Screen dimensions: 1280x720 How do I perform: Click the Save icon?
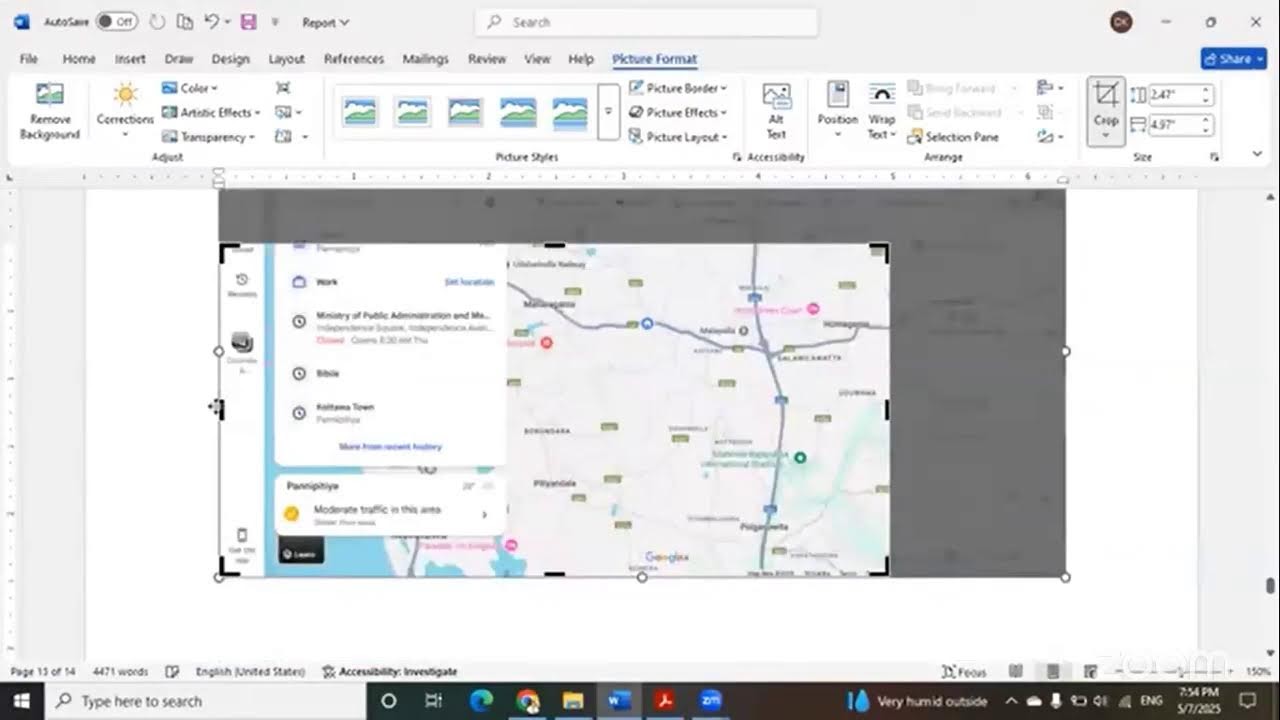(x=248, y=22)
